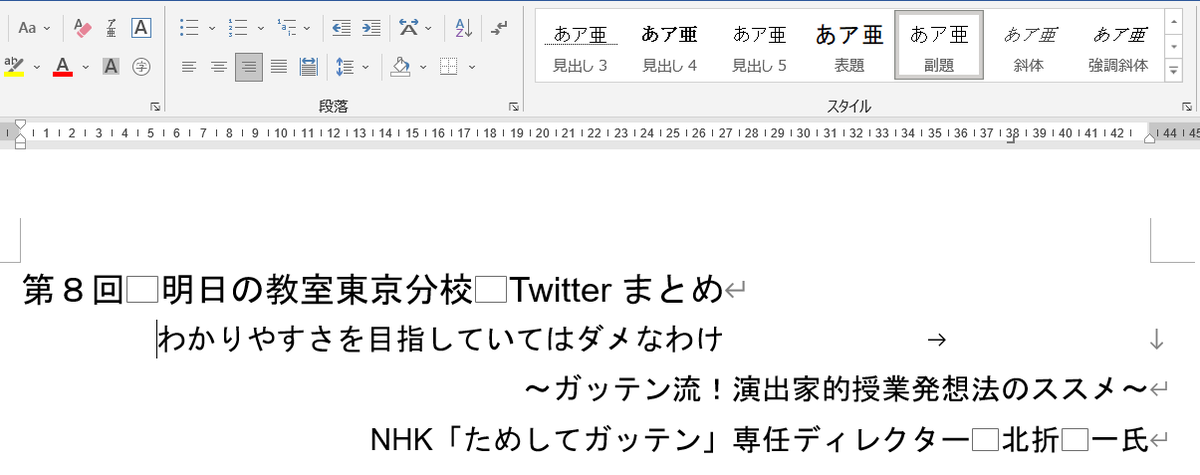
Task: Click the Multilevel List icon
Action: 287,27
